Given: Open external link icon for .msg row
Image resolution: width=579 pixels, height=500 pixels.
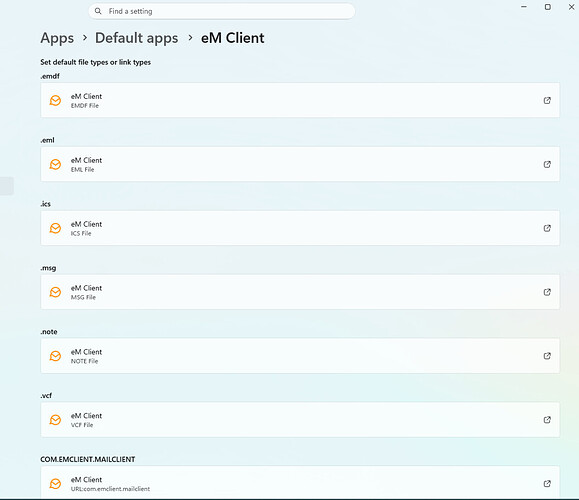Looking at the screenshot, I should (x=547, y=292).
